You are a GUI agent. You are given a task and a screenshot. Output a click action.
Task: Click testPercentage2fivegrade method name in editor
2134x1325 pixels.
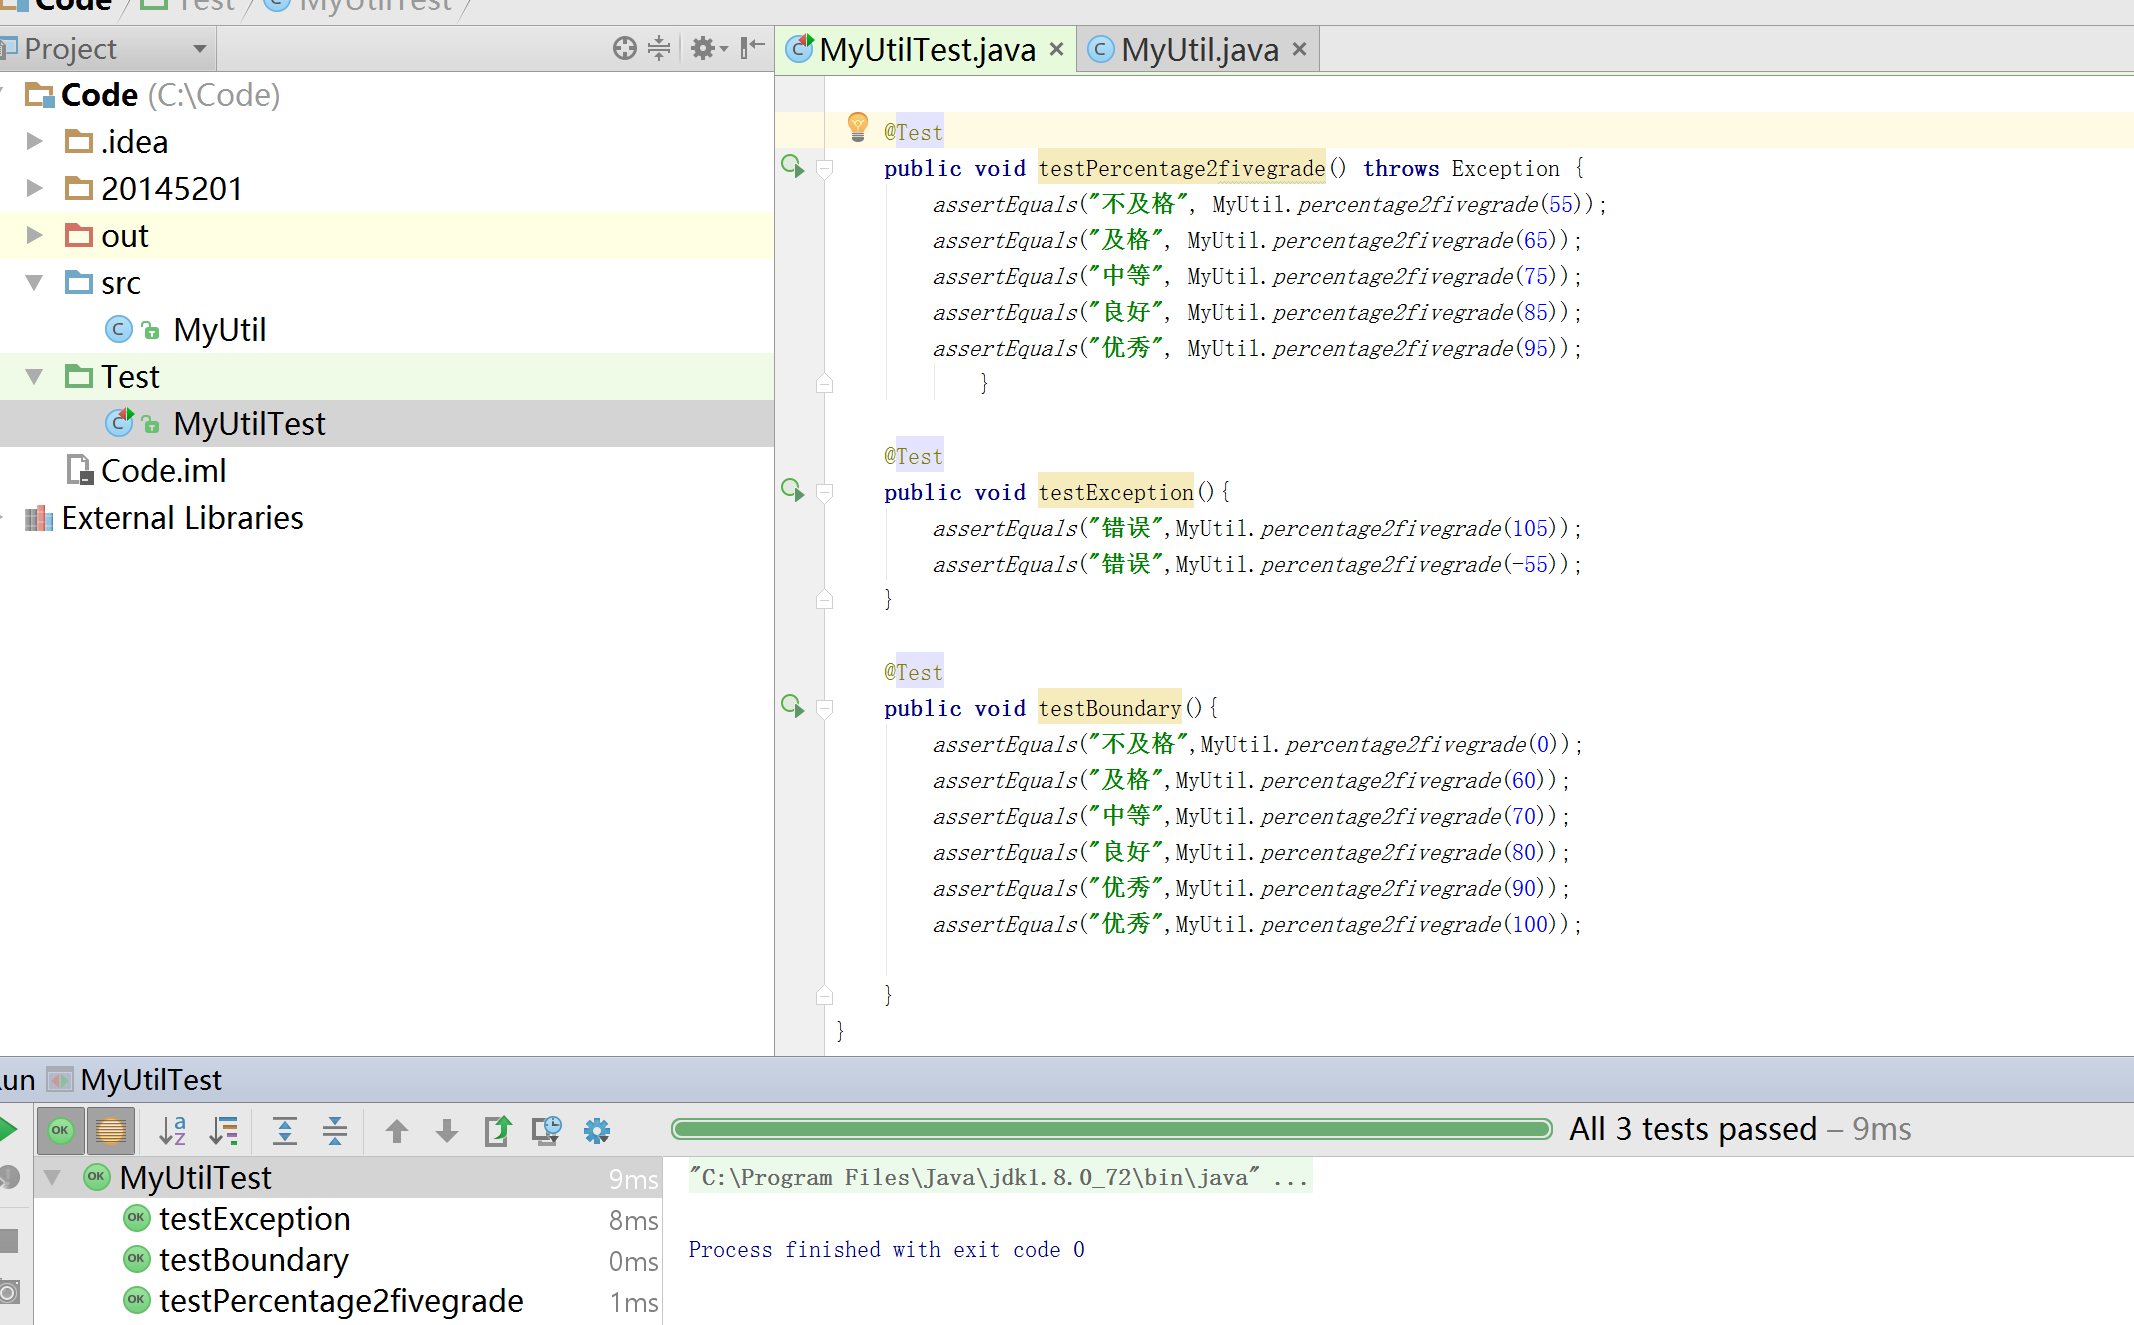(1181, 168)
